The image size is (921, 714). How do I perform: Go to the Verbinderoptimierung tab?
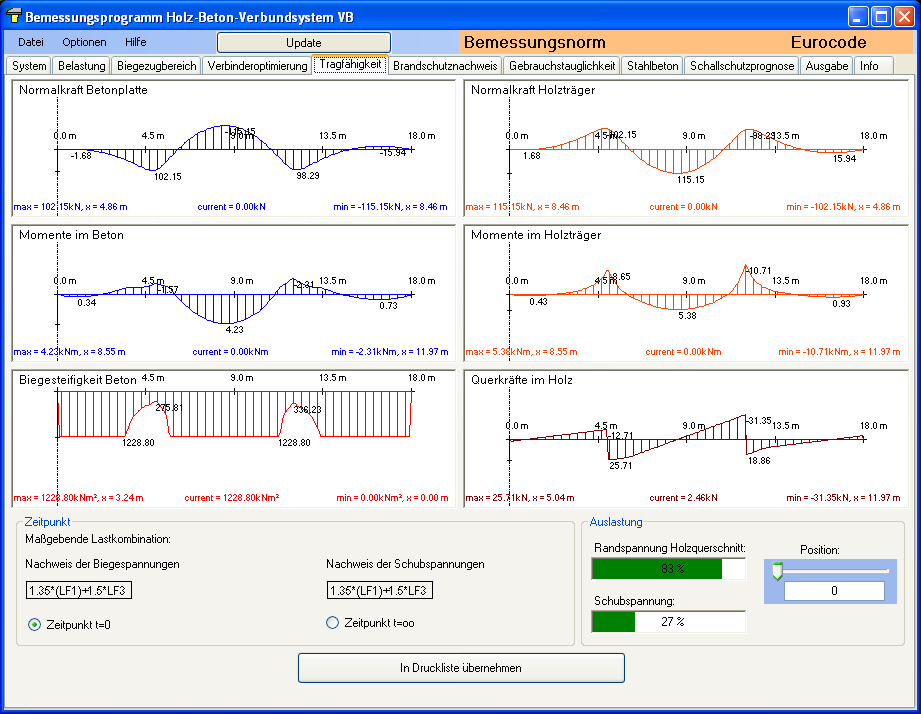[x=258, y=66]
